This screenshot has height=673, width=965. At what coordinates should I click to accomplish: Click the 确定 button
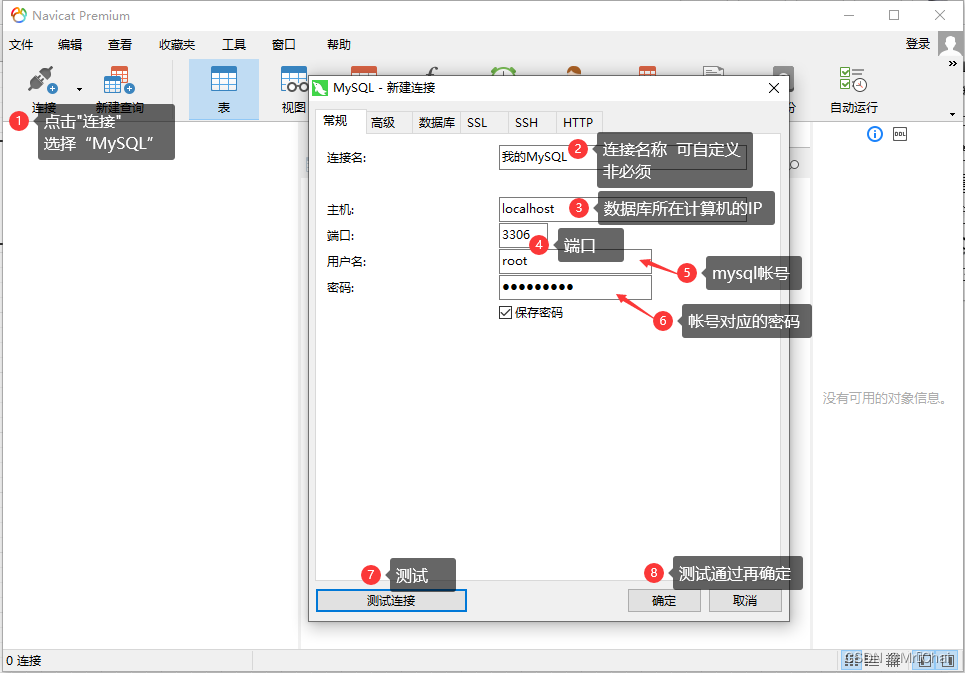click(x=664, y=600)
